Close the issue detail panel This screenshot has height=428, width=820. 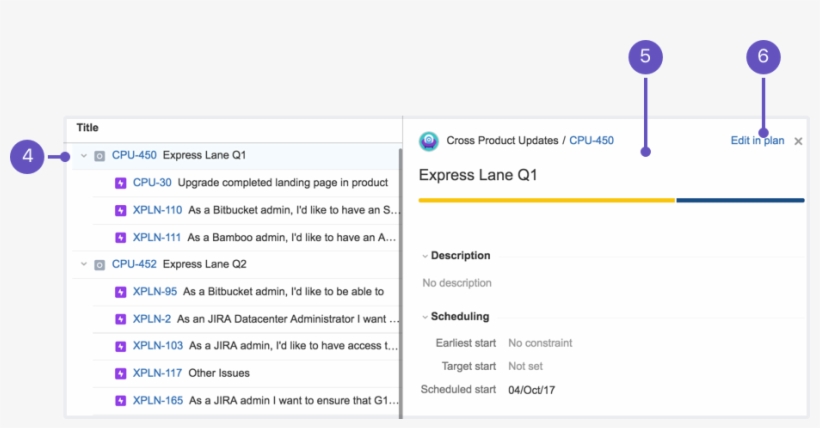798,142
